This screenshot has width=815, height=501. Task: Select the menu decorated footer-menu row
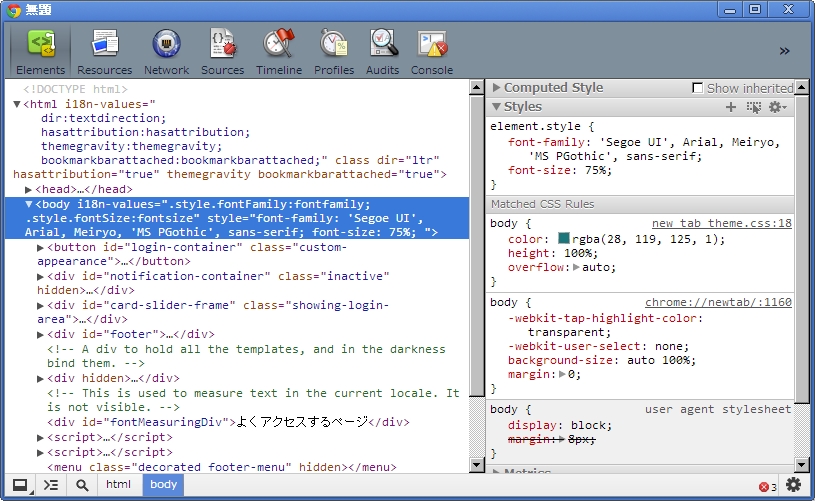coord(222,467)
